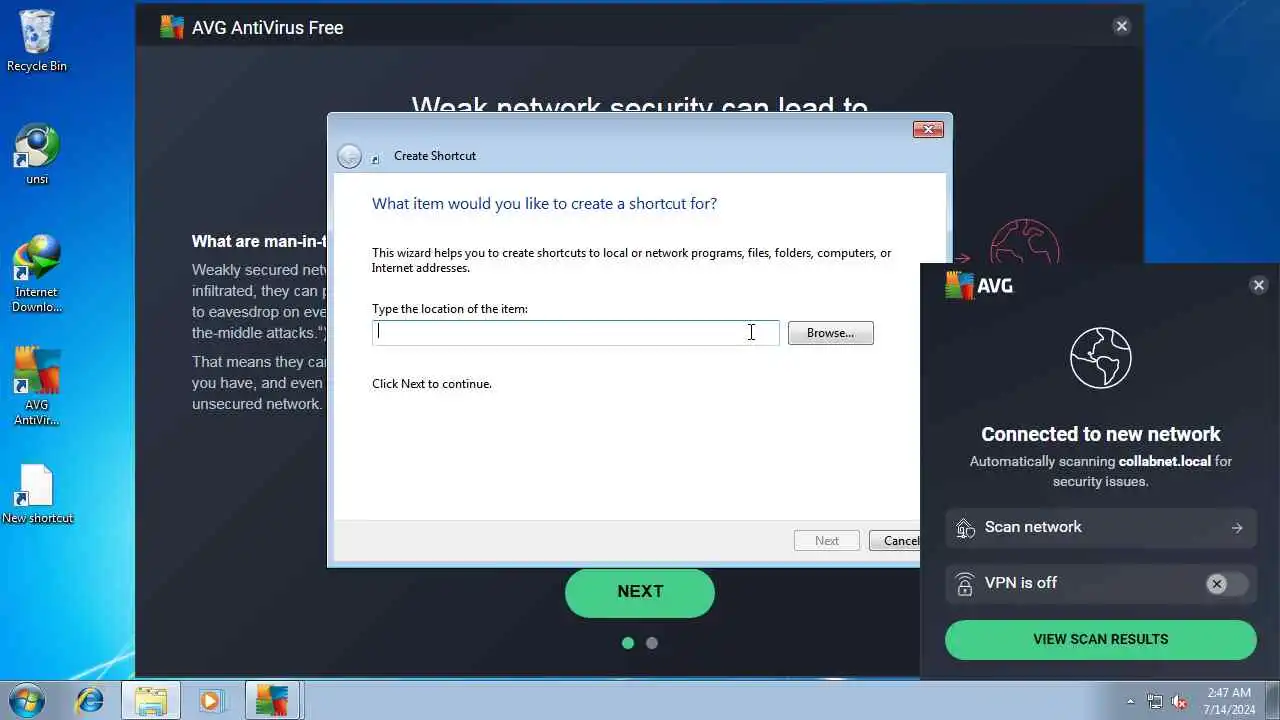Click the green NEXT button in AVG
The width and height of the screenshot is (1280, 720).
640,592
